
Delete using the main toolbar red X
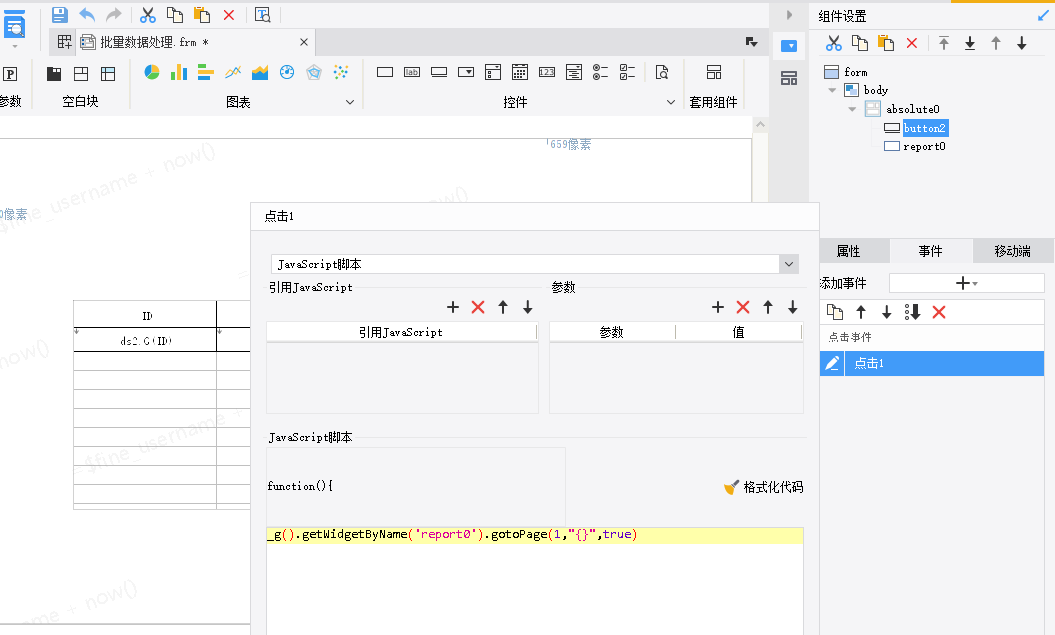[229, 15]
